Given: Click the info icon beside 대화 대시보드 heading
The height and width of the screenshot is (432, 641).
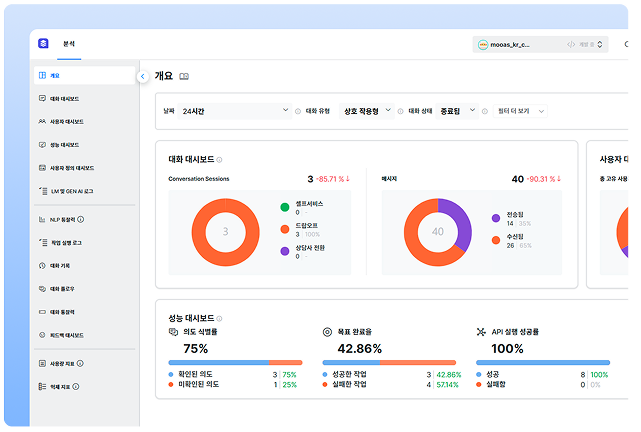Looking at the screenshot, I should point(220,159).
